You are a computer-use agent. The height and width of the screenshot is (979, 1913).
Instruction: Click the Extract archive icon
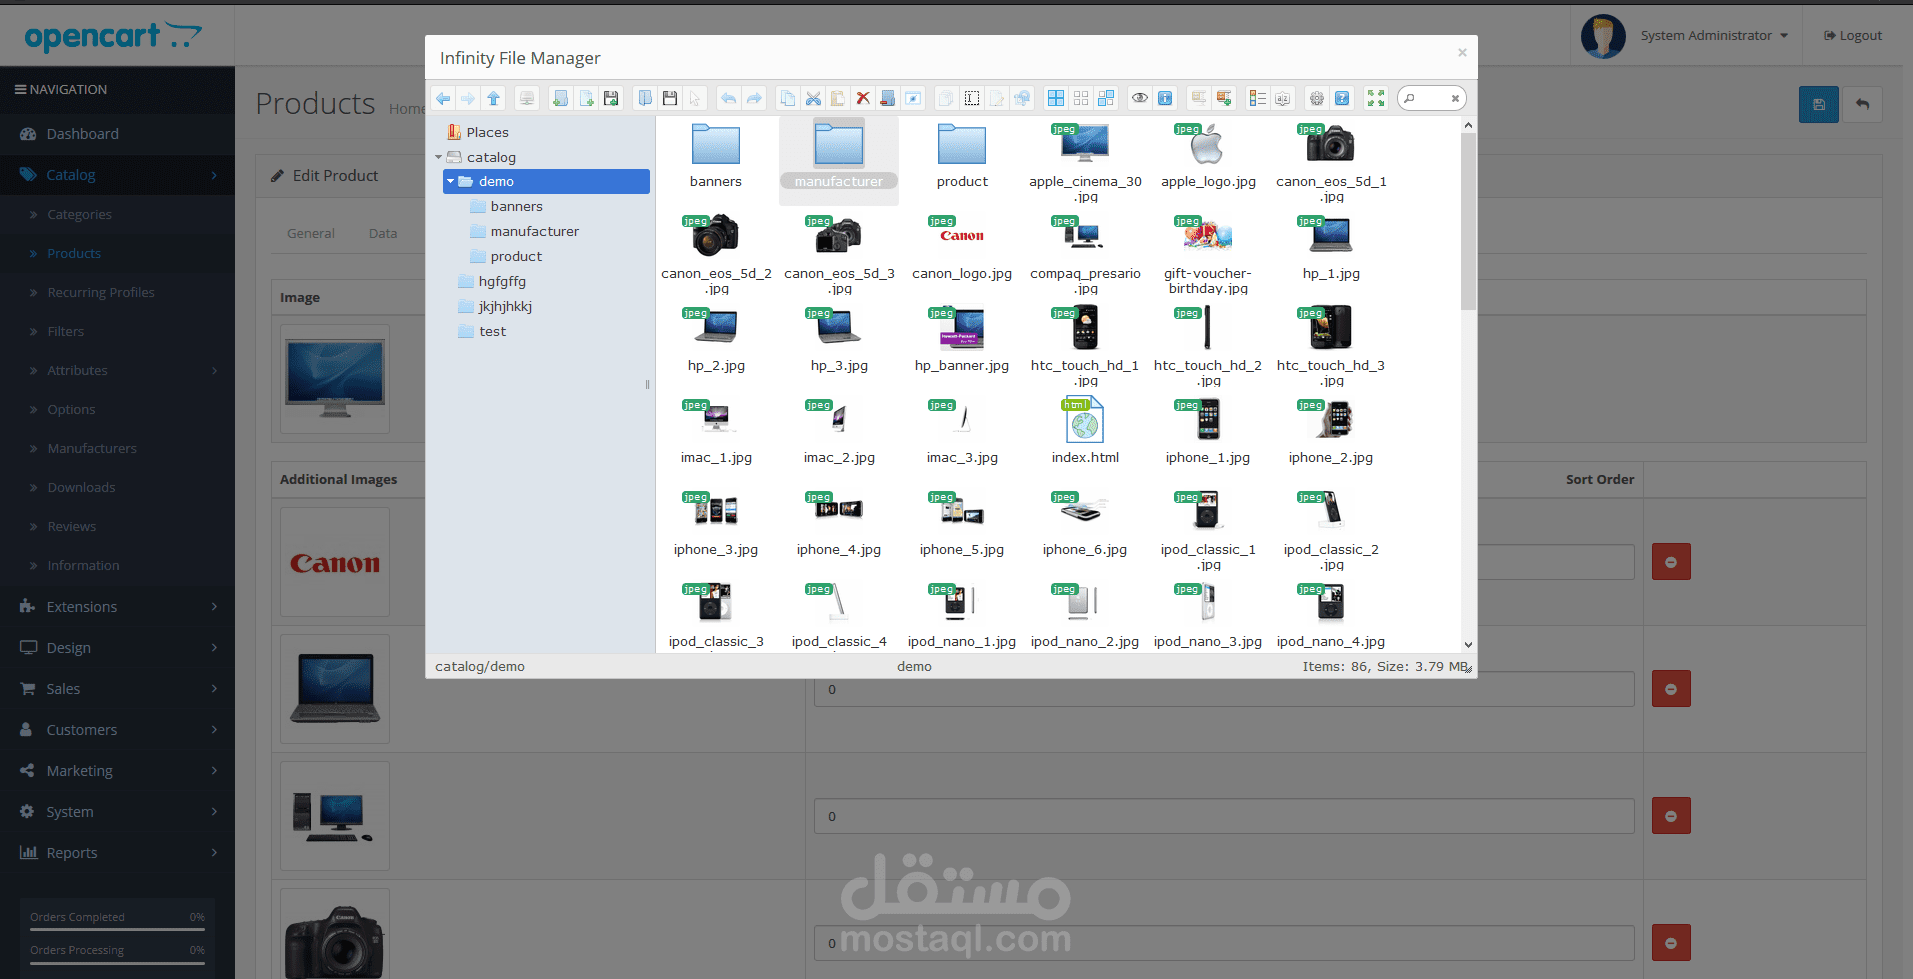1198,98
